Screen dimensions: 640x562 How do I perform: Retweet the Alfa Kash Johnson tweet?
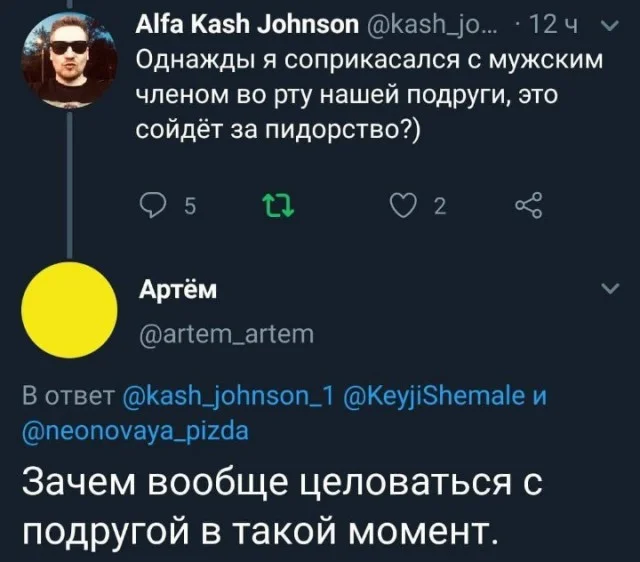273,208
